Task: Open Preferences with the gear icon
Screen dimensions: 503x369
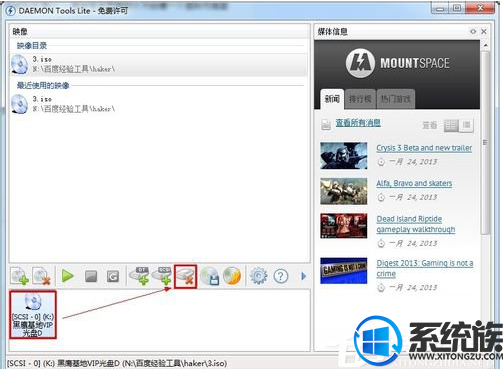Action: pyautogui.click(x=259, y=276)
